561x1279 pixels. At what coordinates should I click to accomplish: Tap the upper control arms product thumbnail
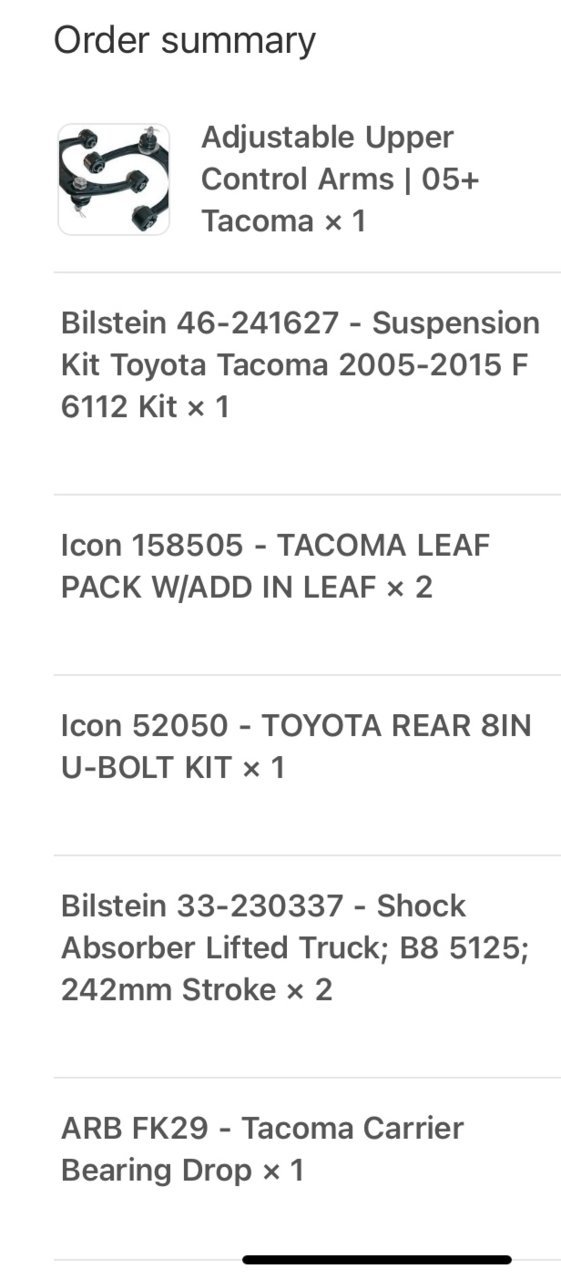tap(113, 179)
